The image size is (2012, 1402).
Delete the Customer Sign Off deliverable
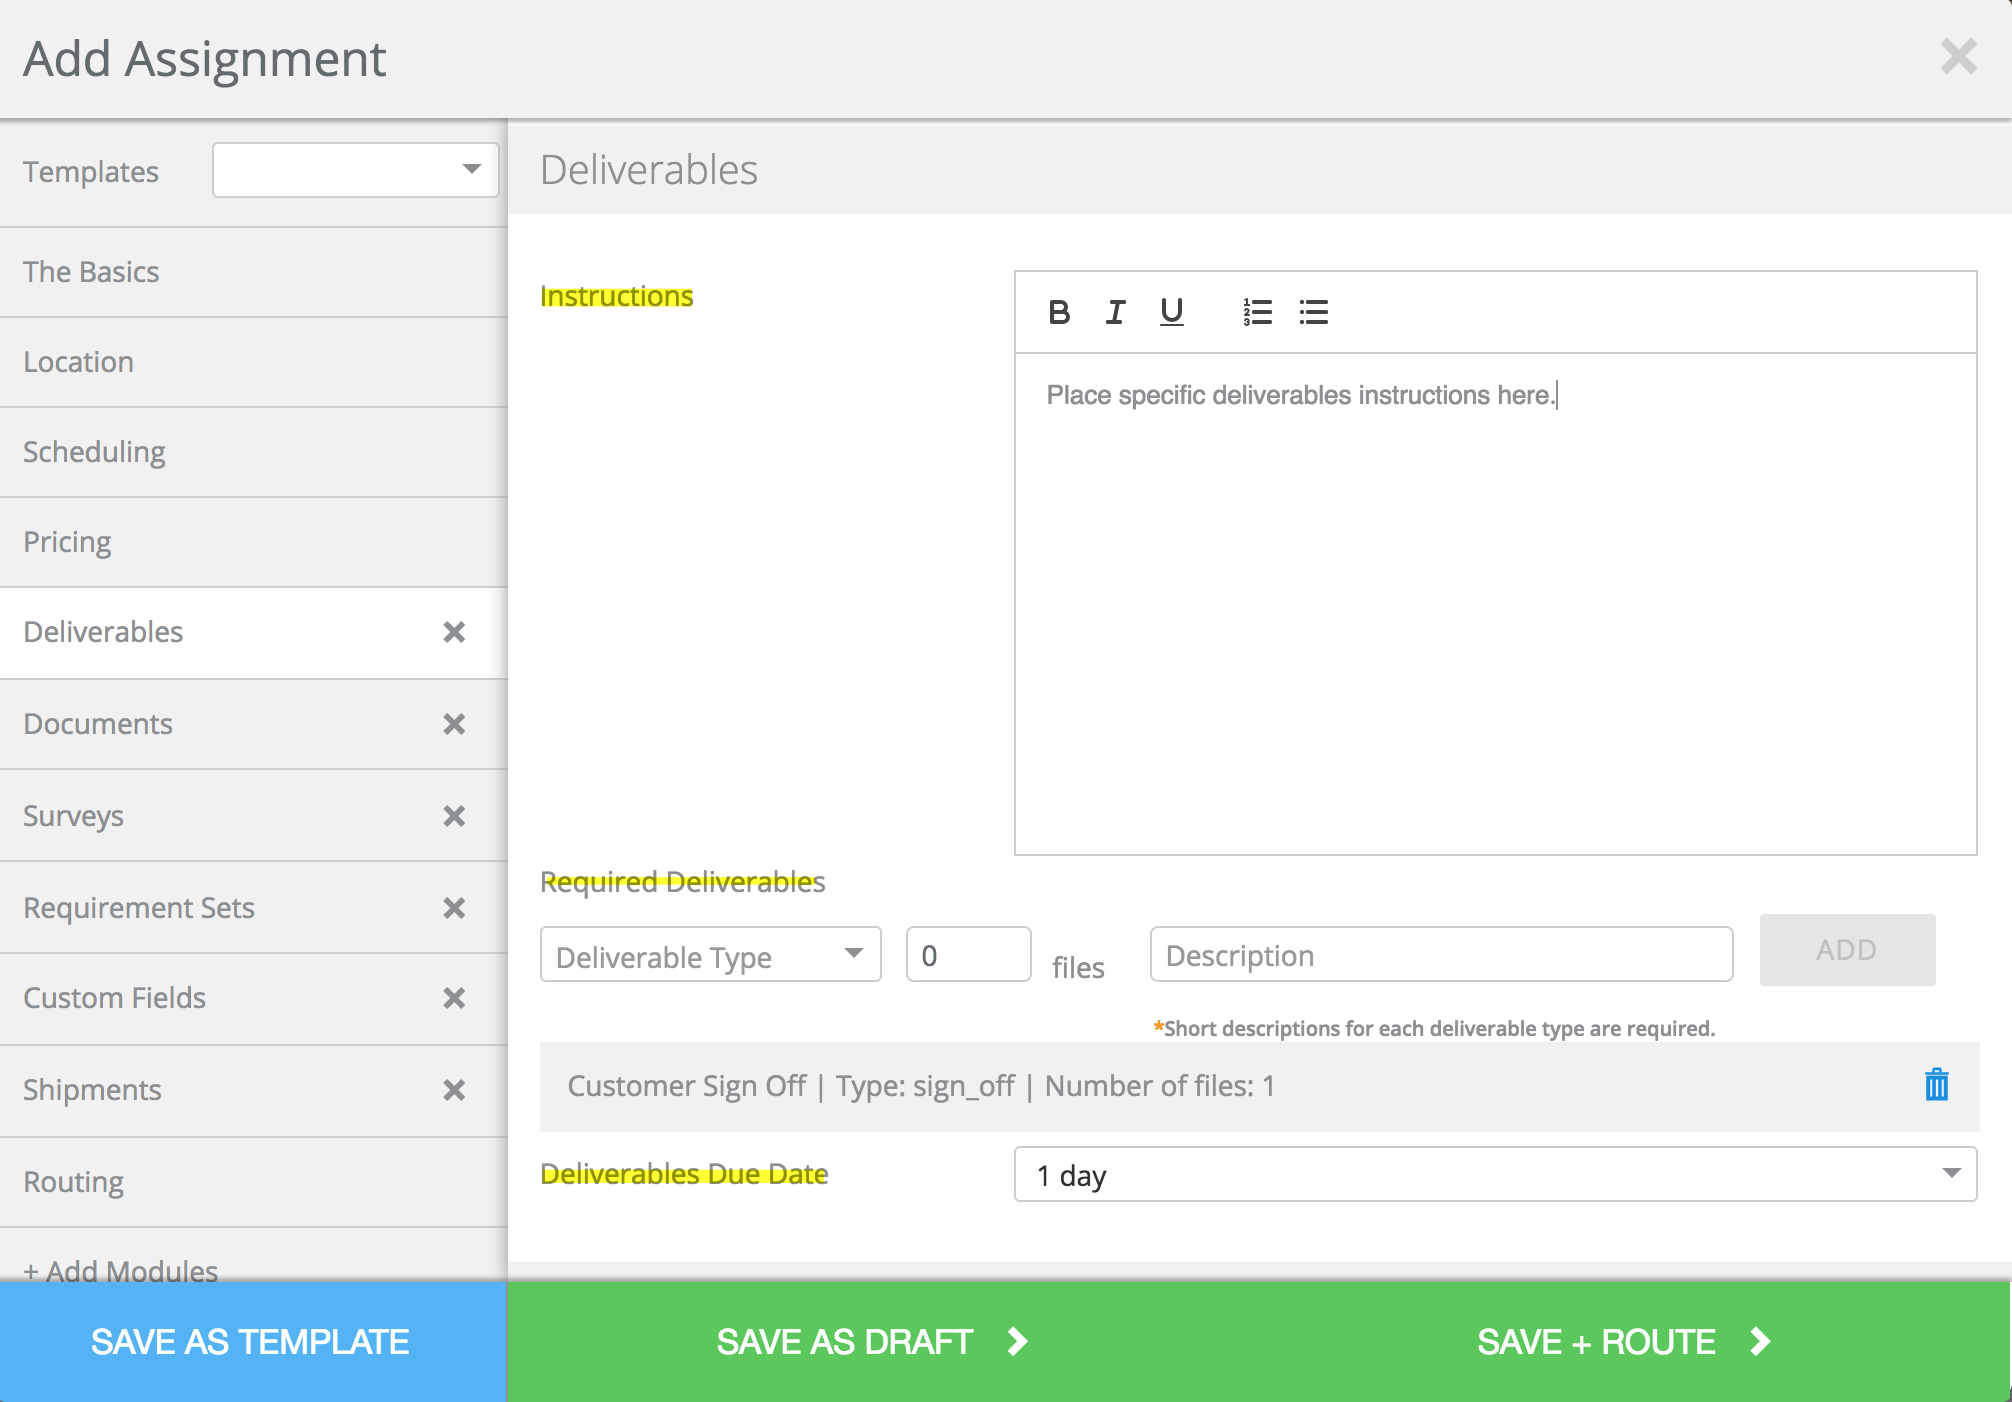pos(1936,1085)
